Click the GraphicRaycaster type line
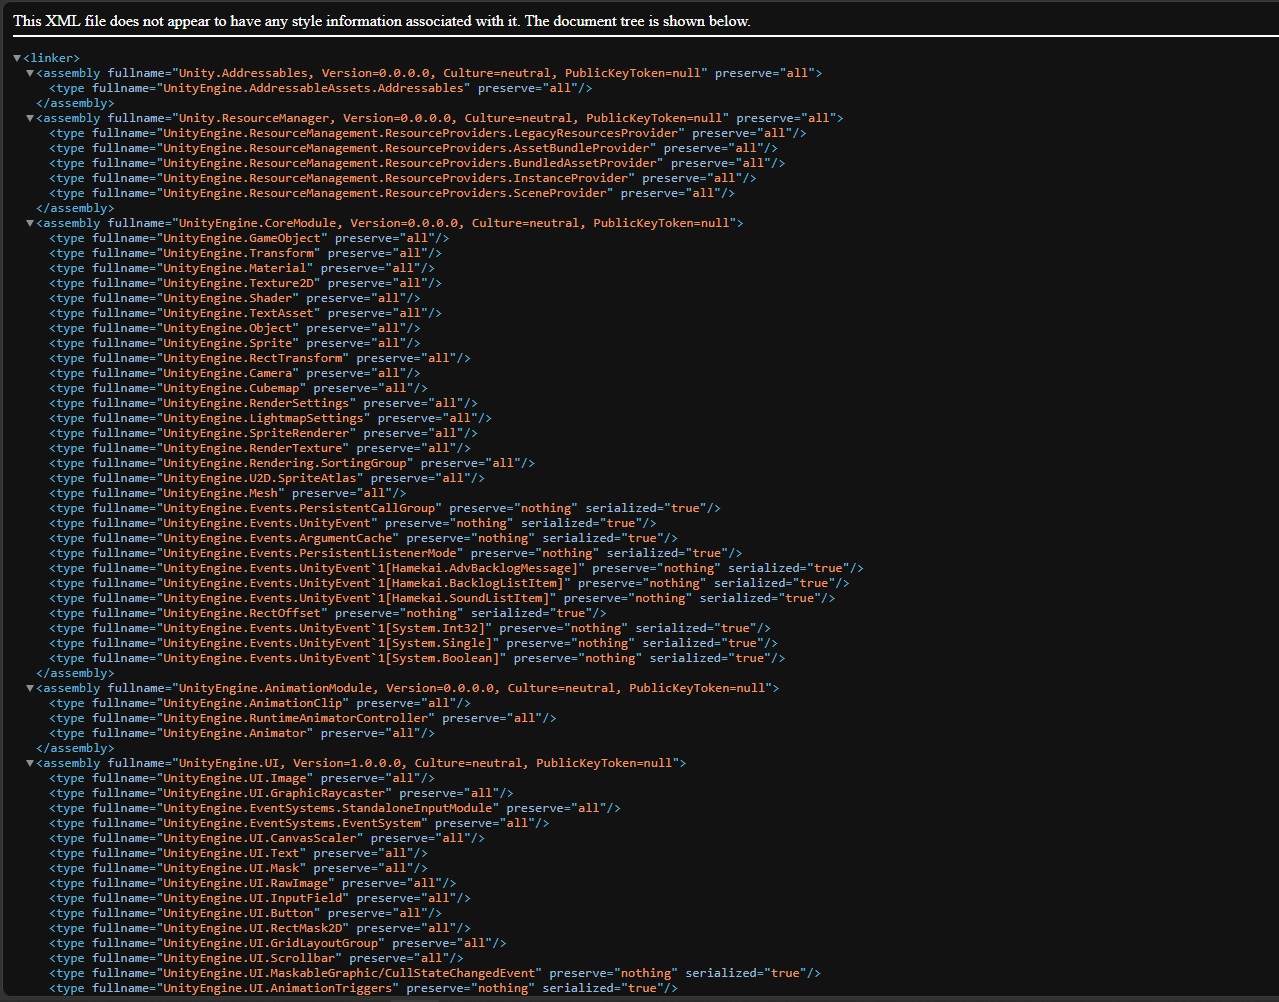The image size is (1279, 1002). 282,793
